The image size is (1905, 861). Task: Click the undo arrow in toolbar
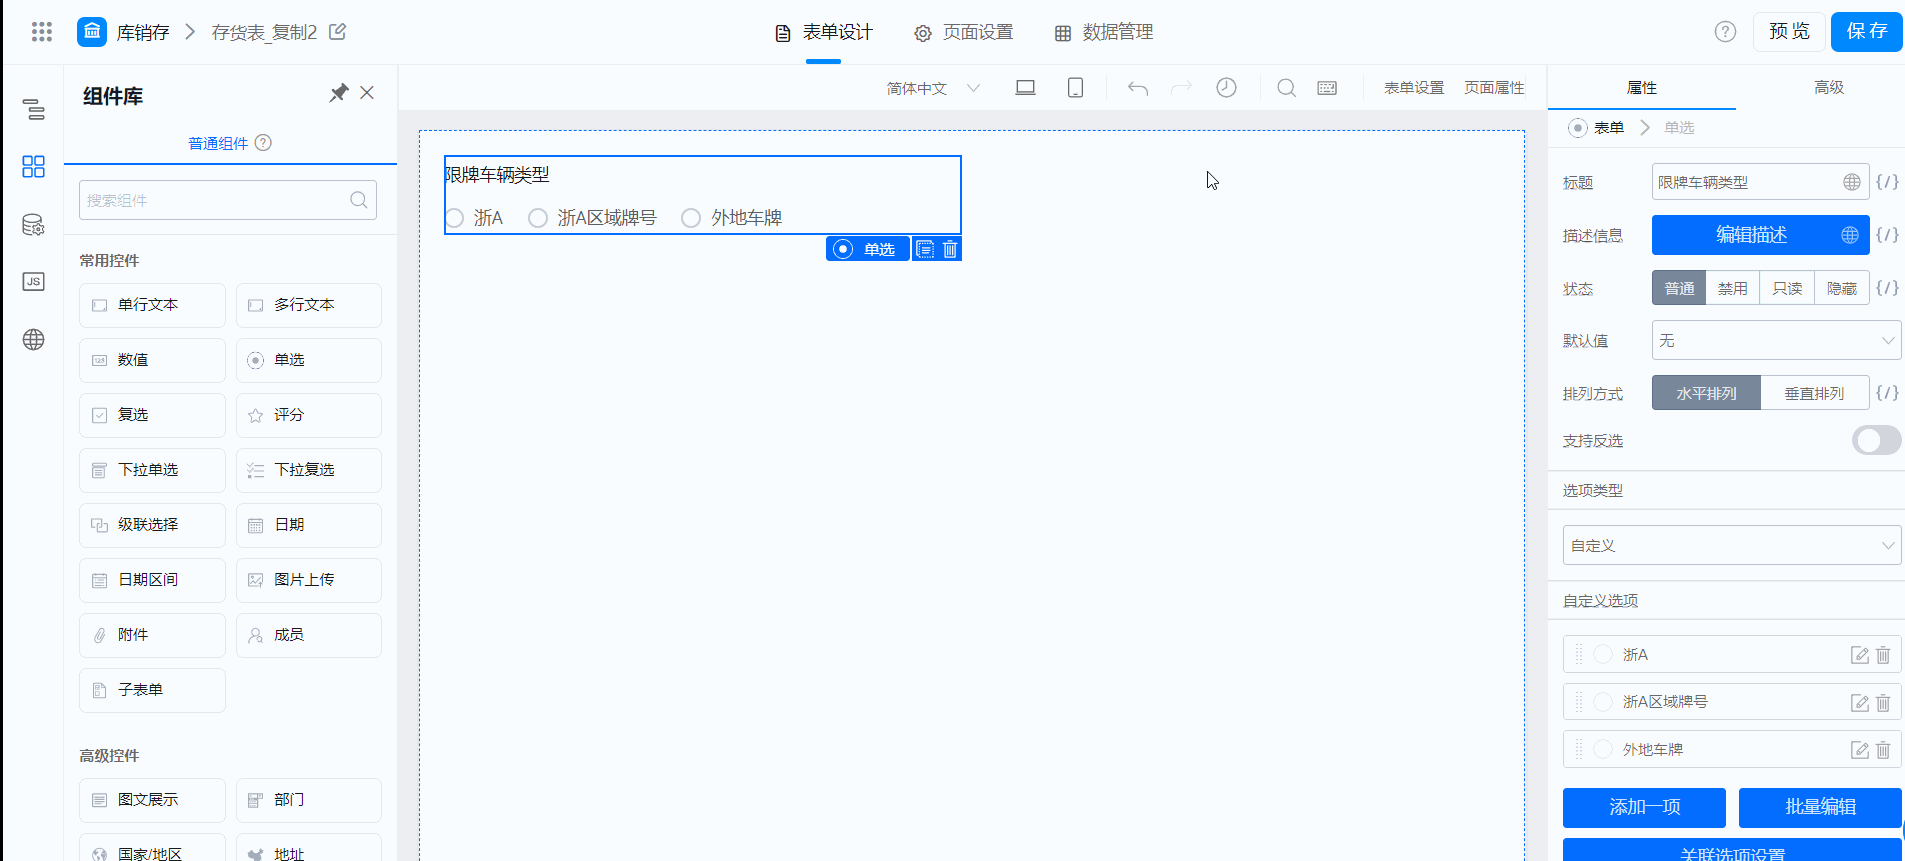[x=1138, y=88]
